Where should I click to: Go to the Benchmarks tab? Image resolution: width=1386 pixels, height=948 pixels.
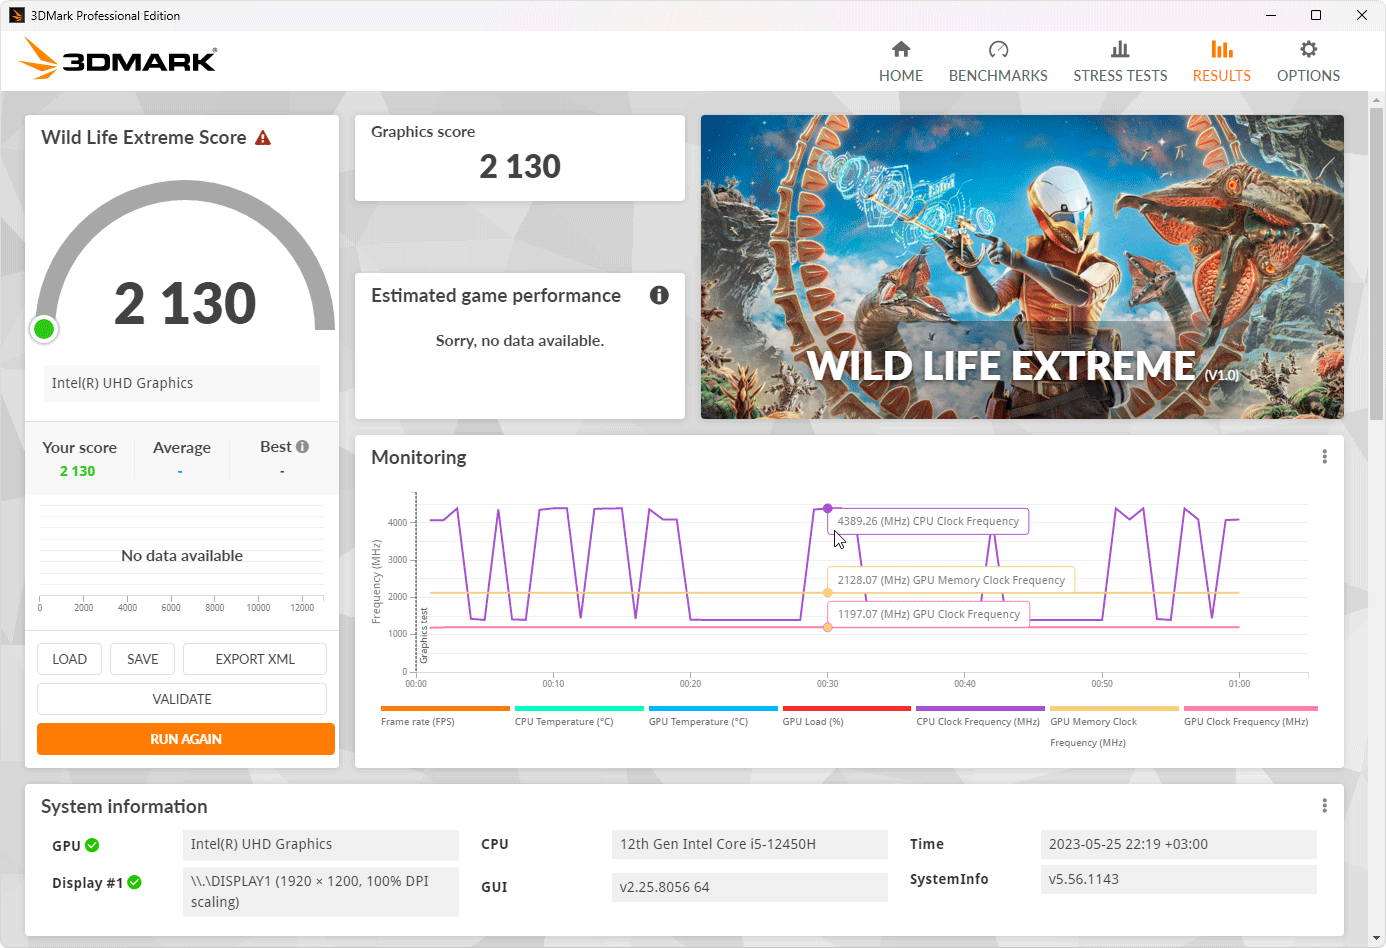point(998,62)
